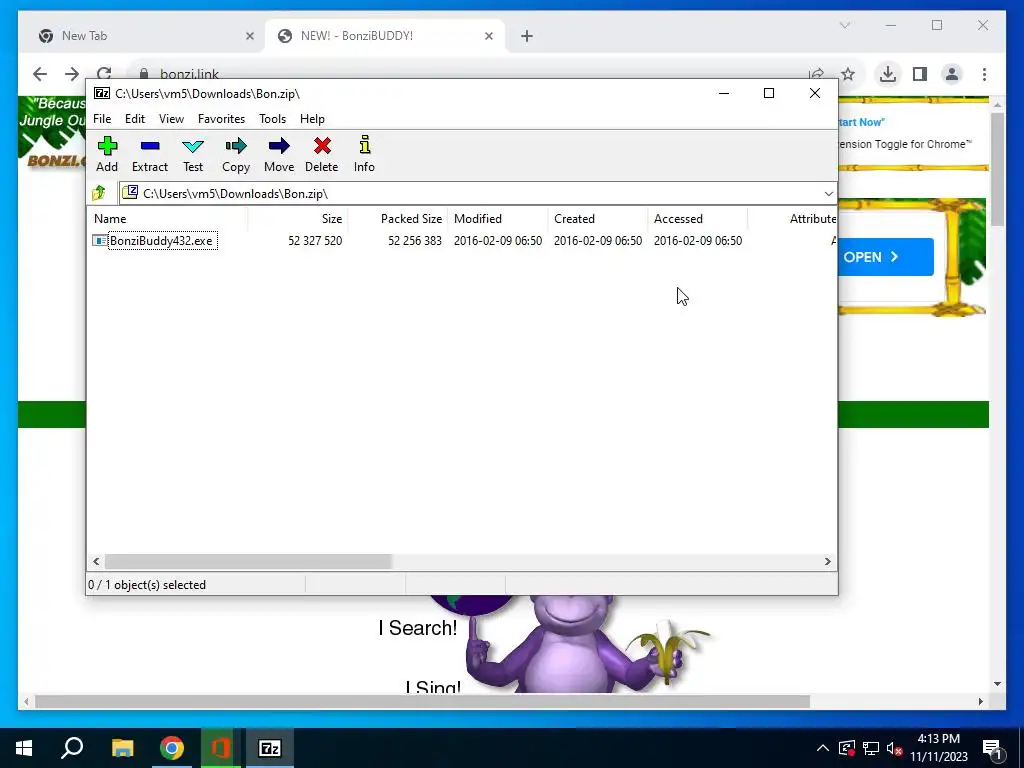1024x768 pixels.
Task: Click the Add toolbar icon in 7-Zip
Action: click(x=107, y=146)
